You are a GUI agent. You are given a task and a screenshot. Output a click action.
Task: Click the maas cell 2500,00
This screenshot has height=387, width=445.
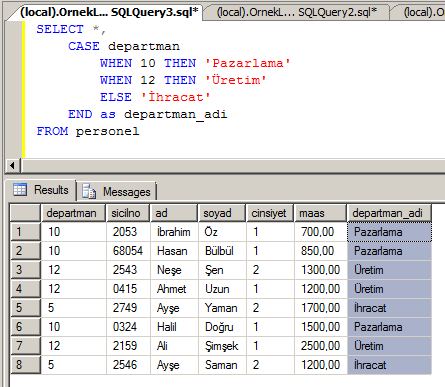(x=321, y=346)
